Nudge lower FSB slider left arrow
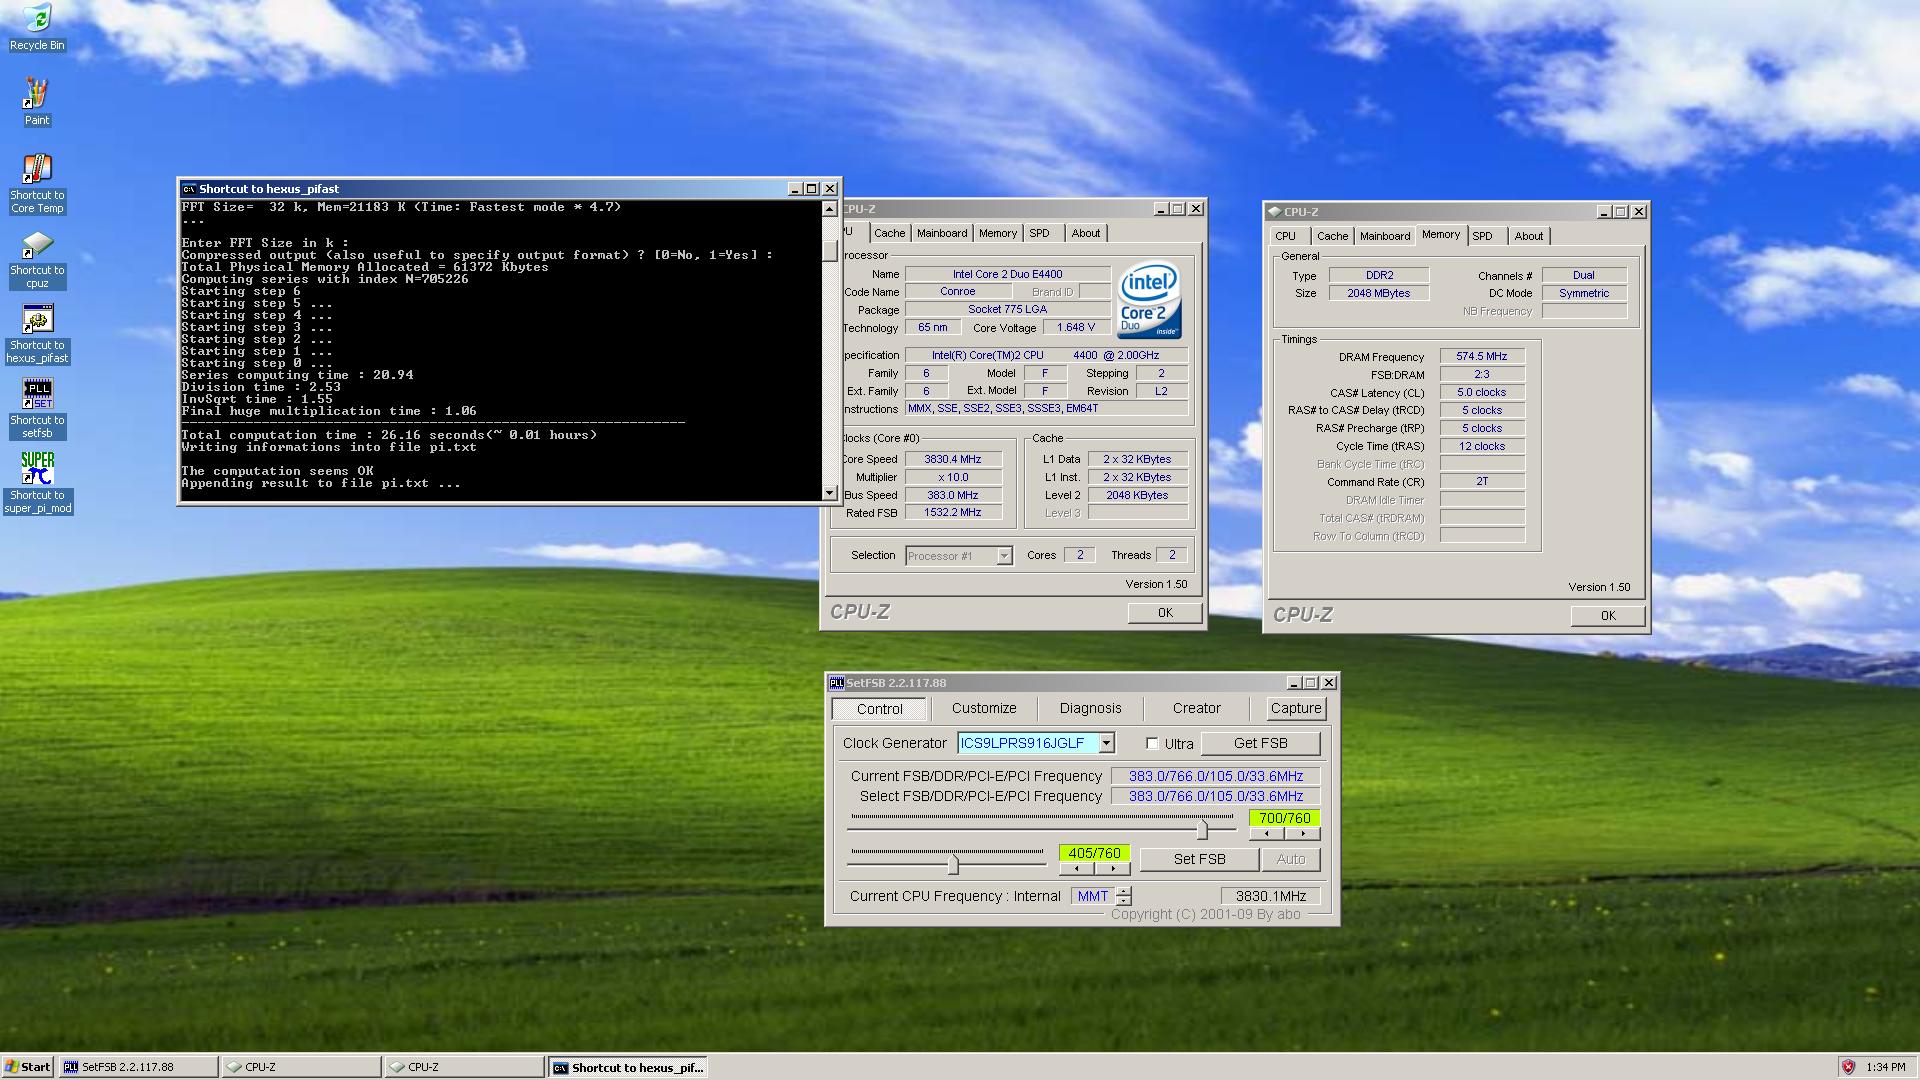 1077,868
